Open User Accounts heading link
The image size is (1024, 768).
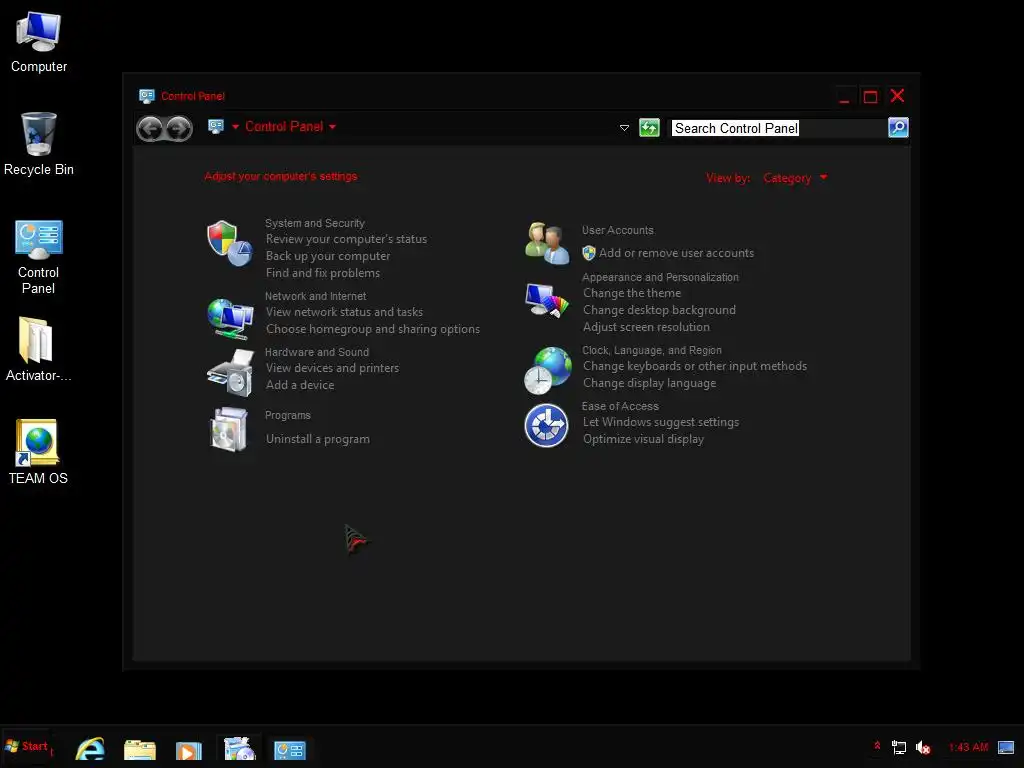618,230
